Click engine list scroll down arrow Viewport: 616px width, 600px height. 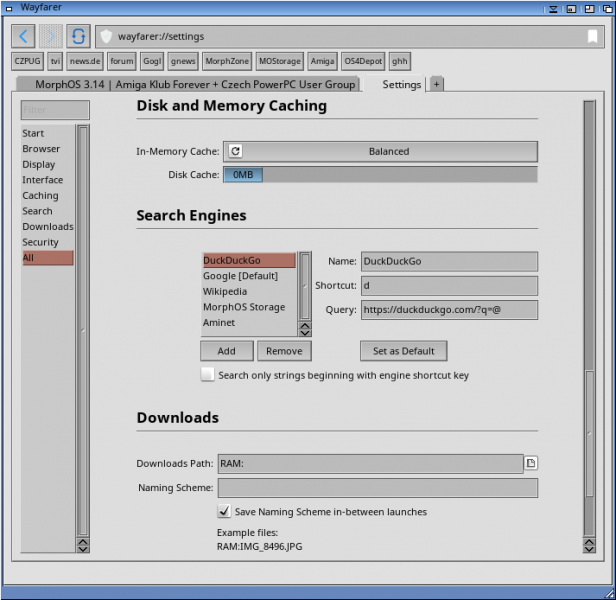tap(305, 333)
